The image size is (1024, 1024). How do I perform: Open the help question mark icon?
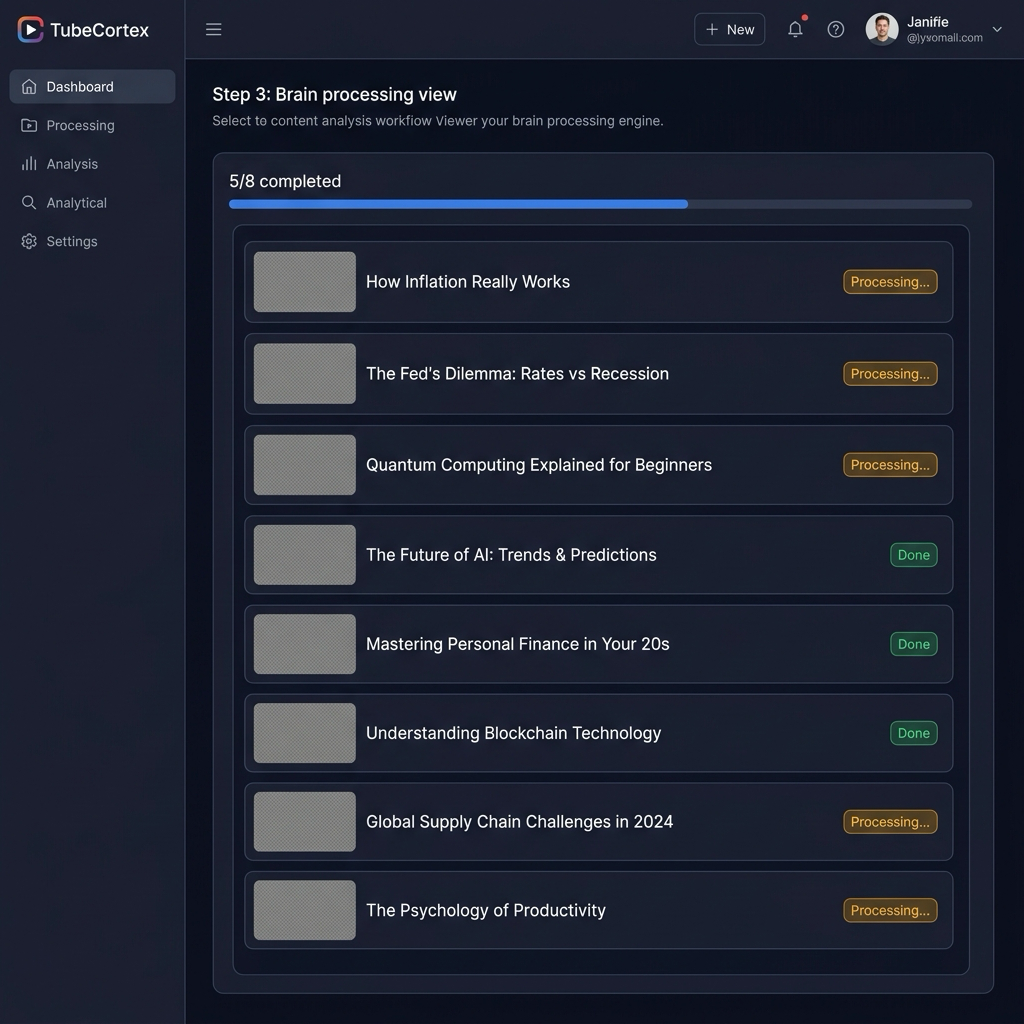point(835,29)
